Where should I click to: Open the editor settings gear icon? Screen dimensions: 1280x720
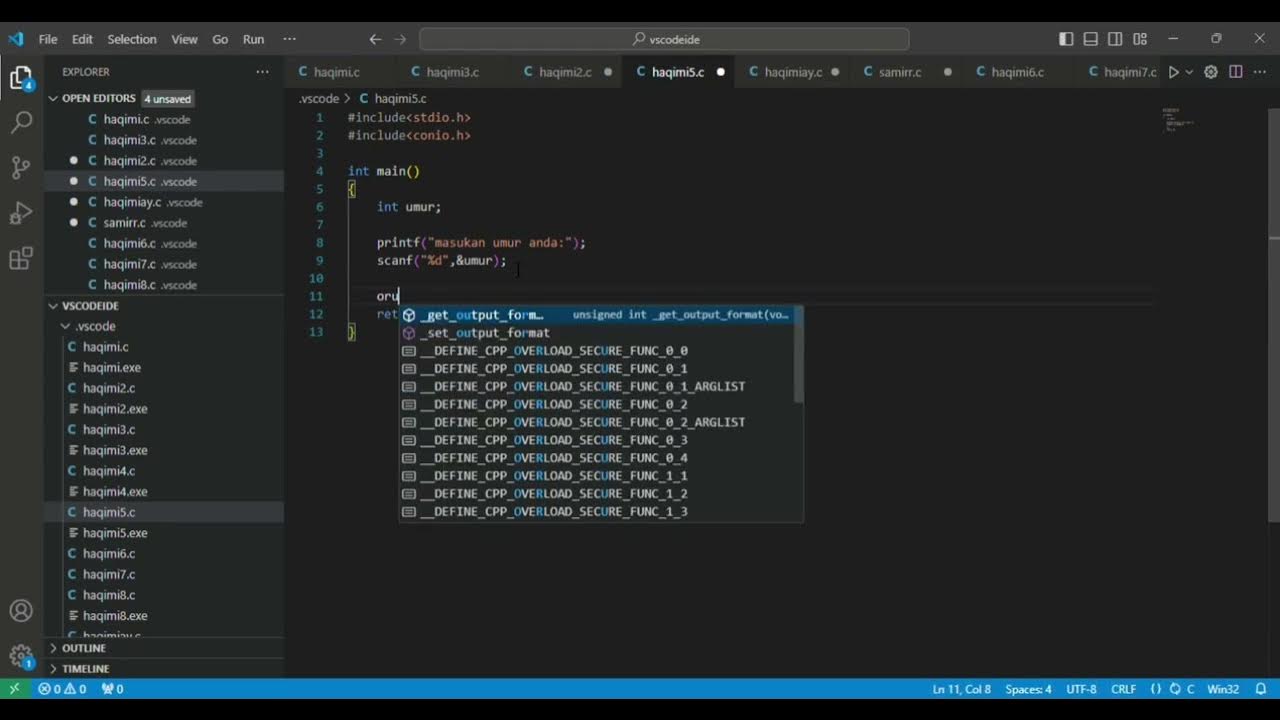(x=1211, y=72)
